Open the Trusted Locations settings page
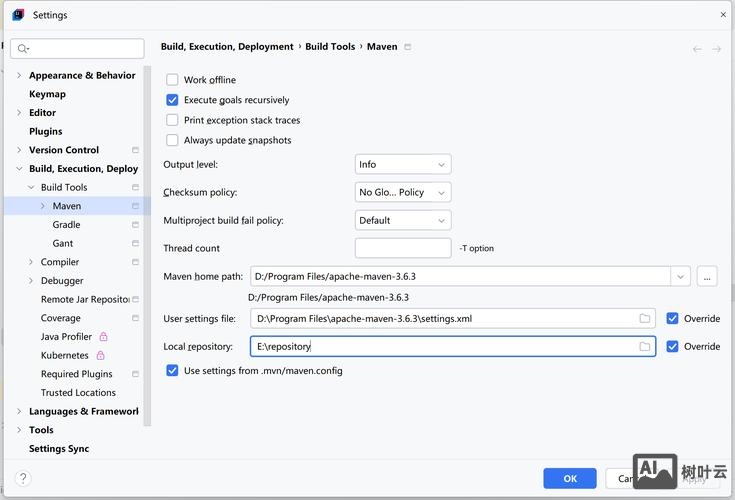Screen dimensions: 735x500 (x=78, y=393)
